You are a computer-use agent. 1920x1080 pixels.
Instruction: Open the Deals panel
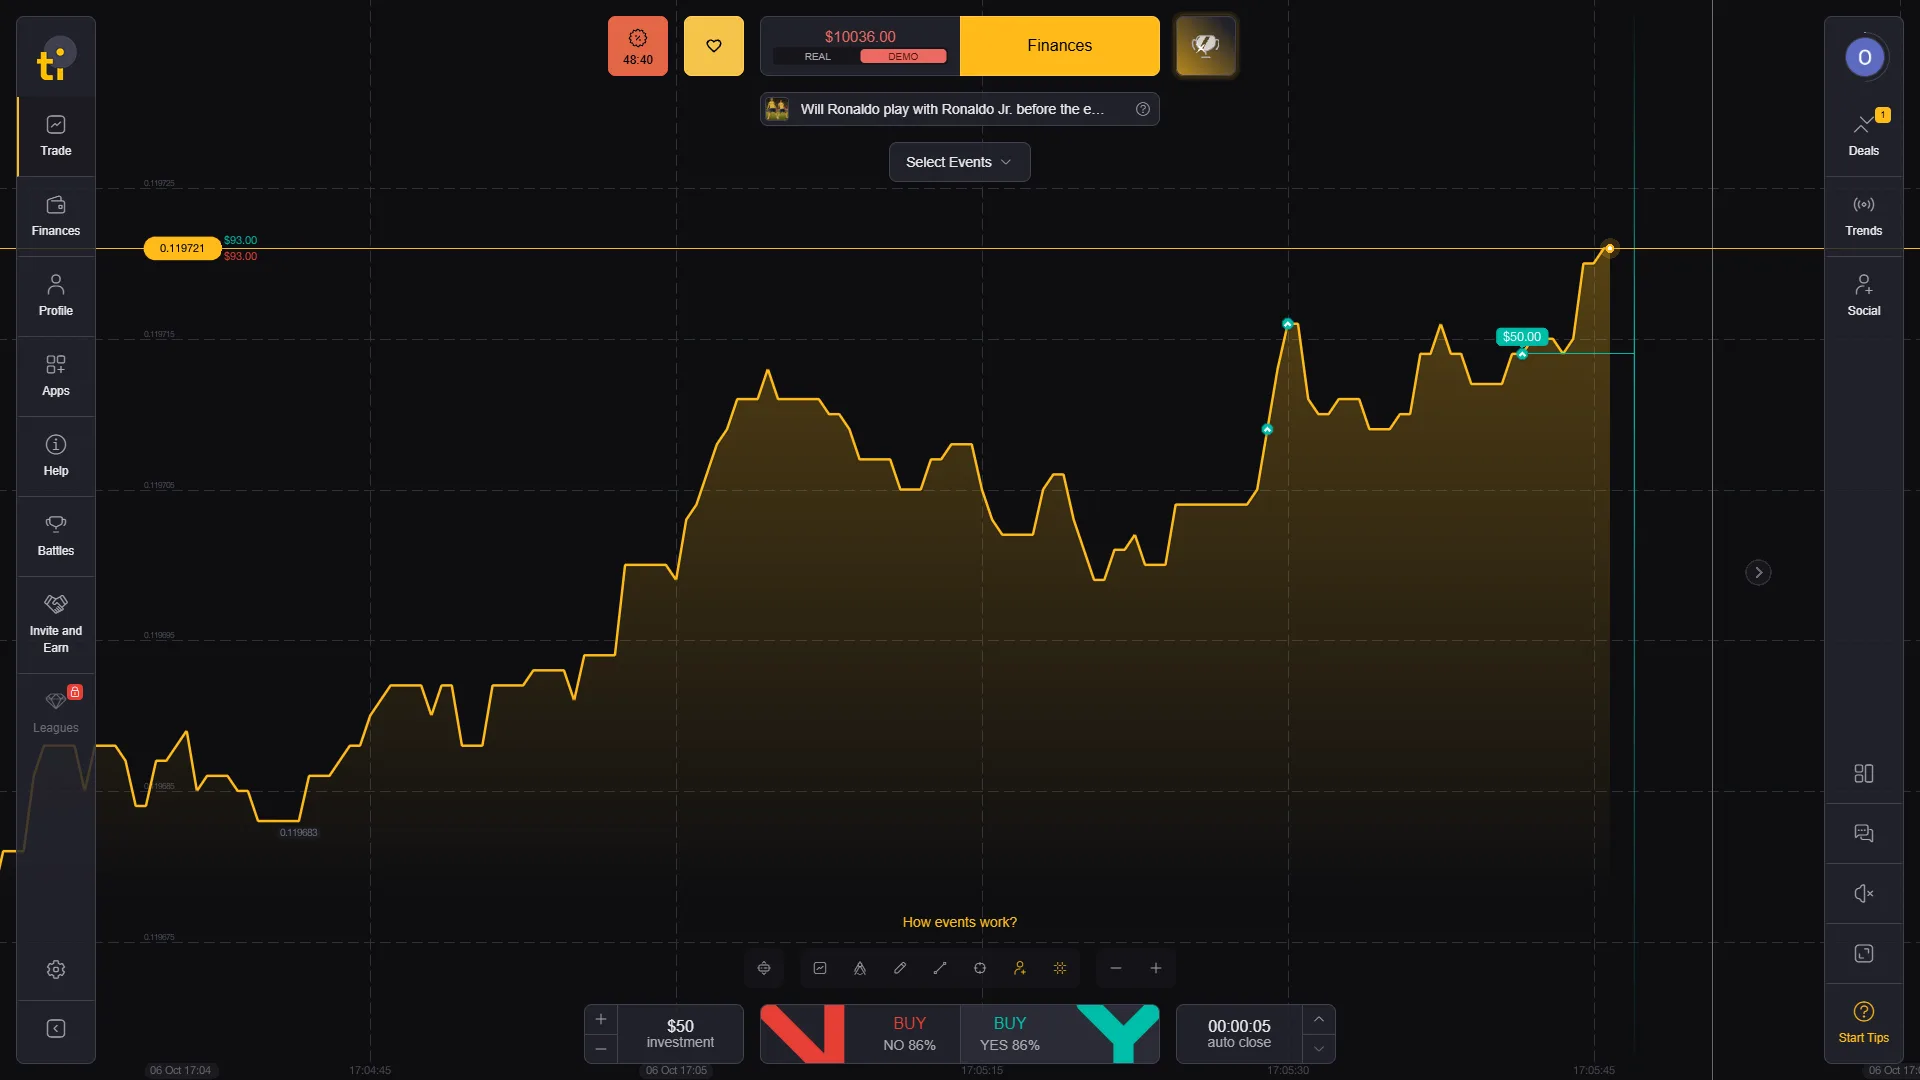(1863, 136)
